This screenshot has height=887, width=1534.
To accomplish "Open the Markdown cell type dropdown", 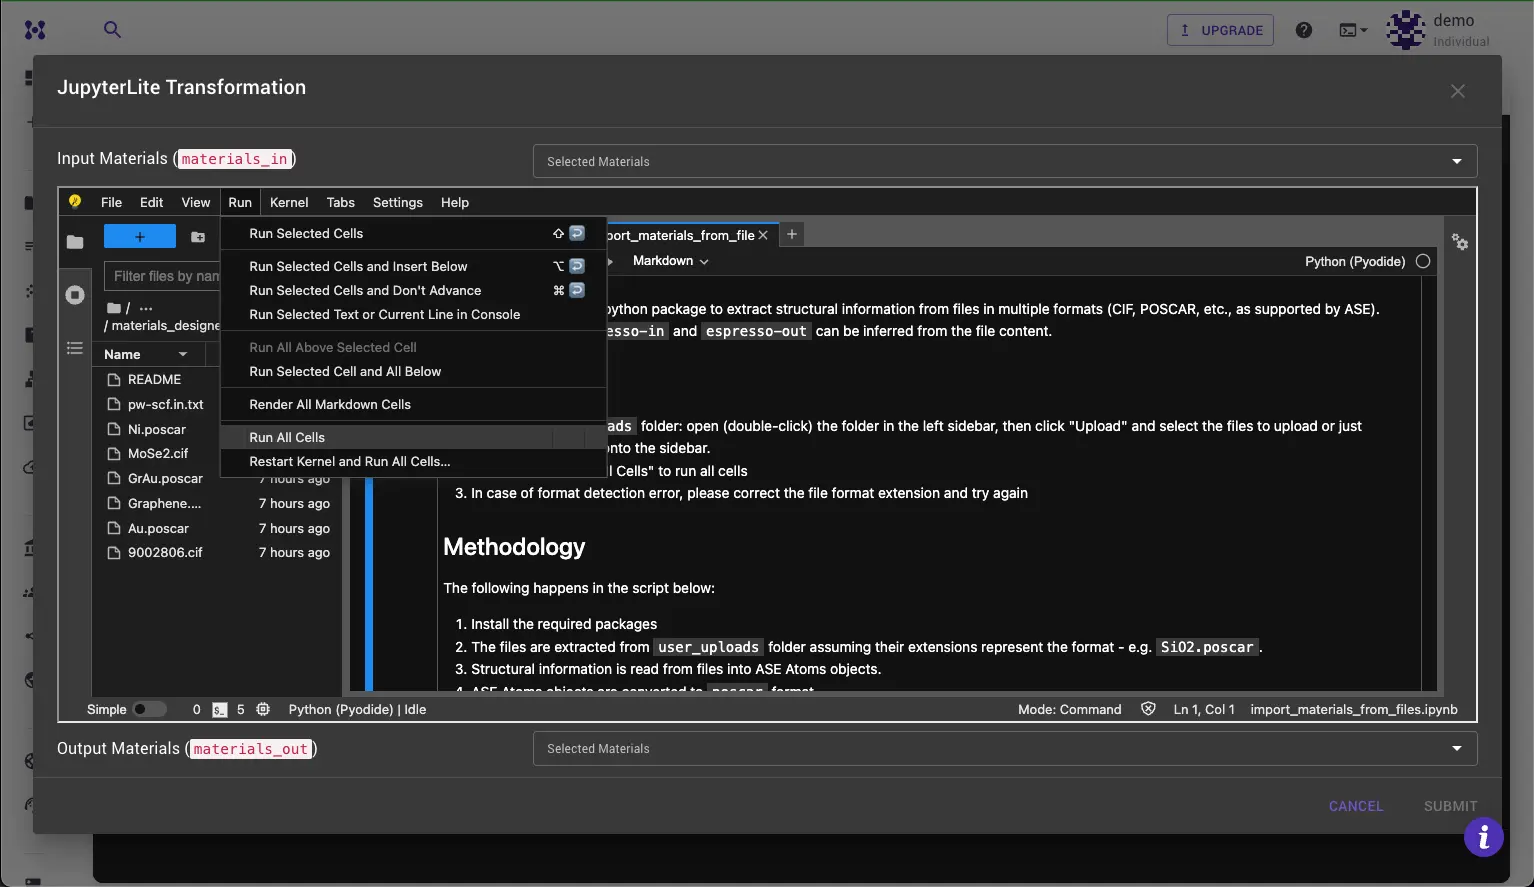I will (669, 261).
